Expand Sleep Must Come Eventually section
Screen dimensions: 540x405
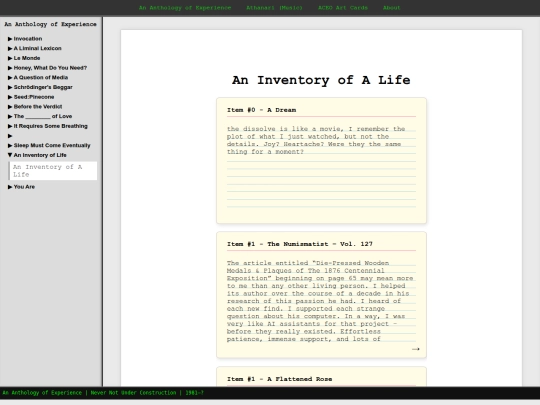click(x=49, y=145)
